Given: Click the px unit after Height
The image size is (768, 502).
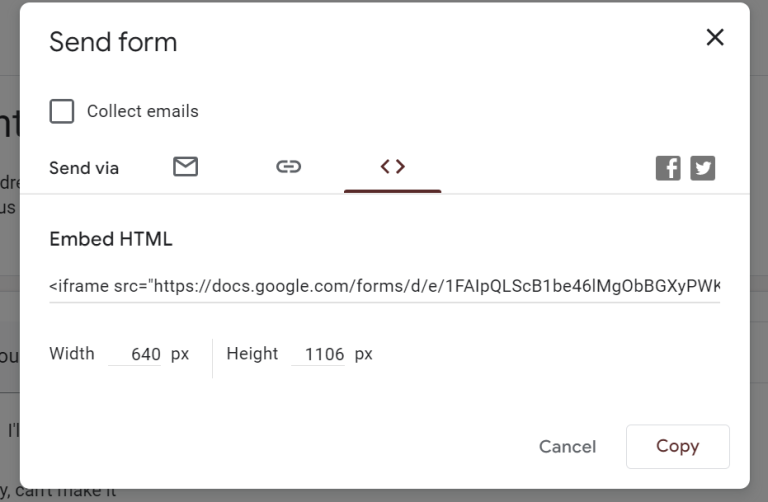Looking at the screenshot, I should tap(363, 354).
